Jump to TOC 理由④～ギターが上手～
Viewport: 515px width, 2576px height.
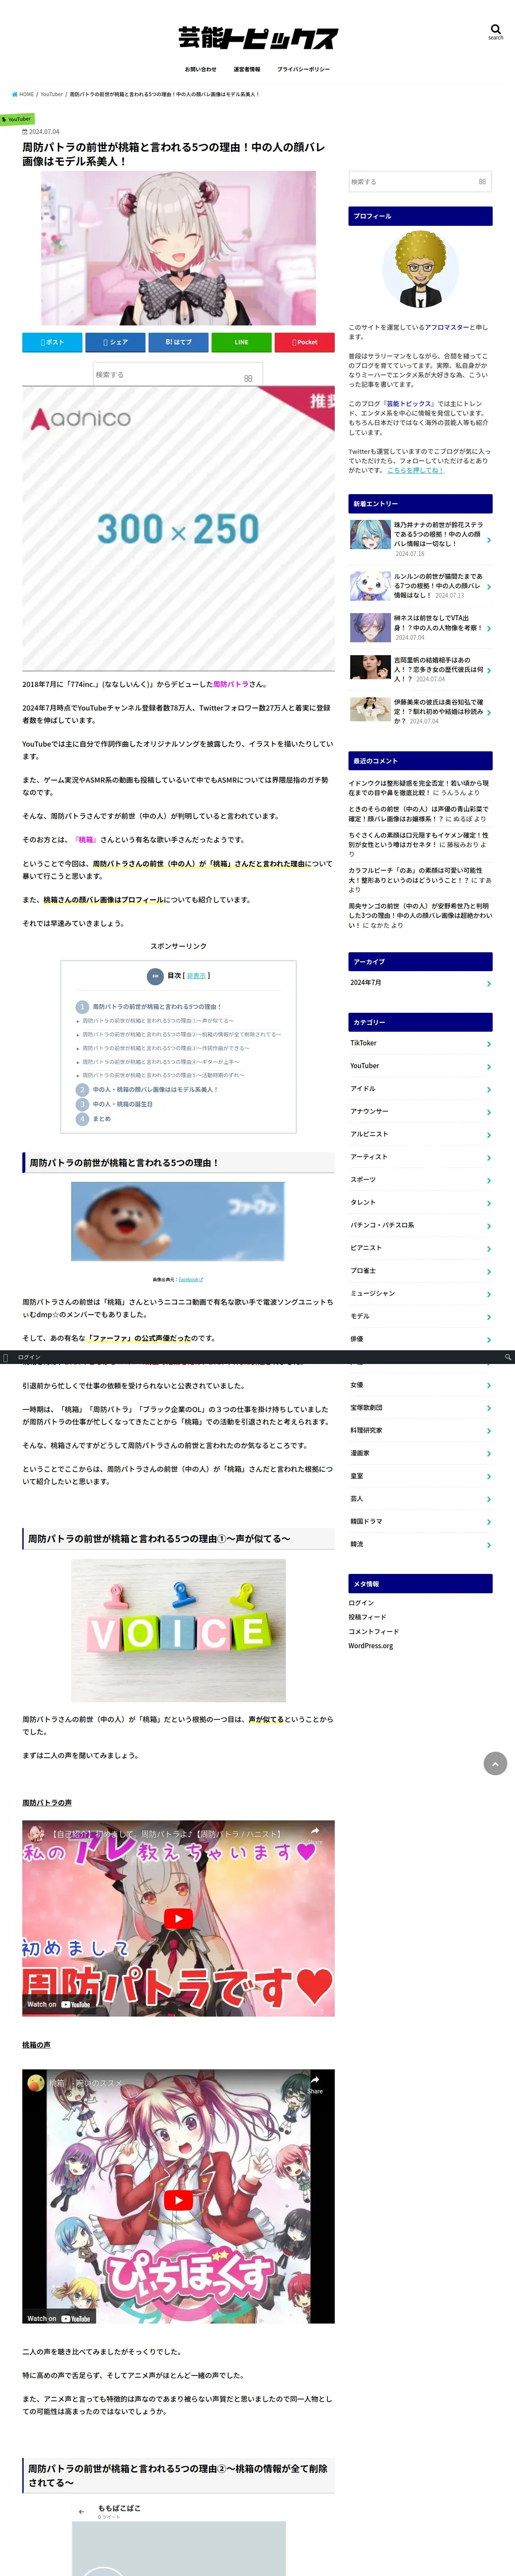(x=161, y=1062)
